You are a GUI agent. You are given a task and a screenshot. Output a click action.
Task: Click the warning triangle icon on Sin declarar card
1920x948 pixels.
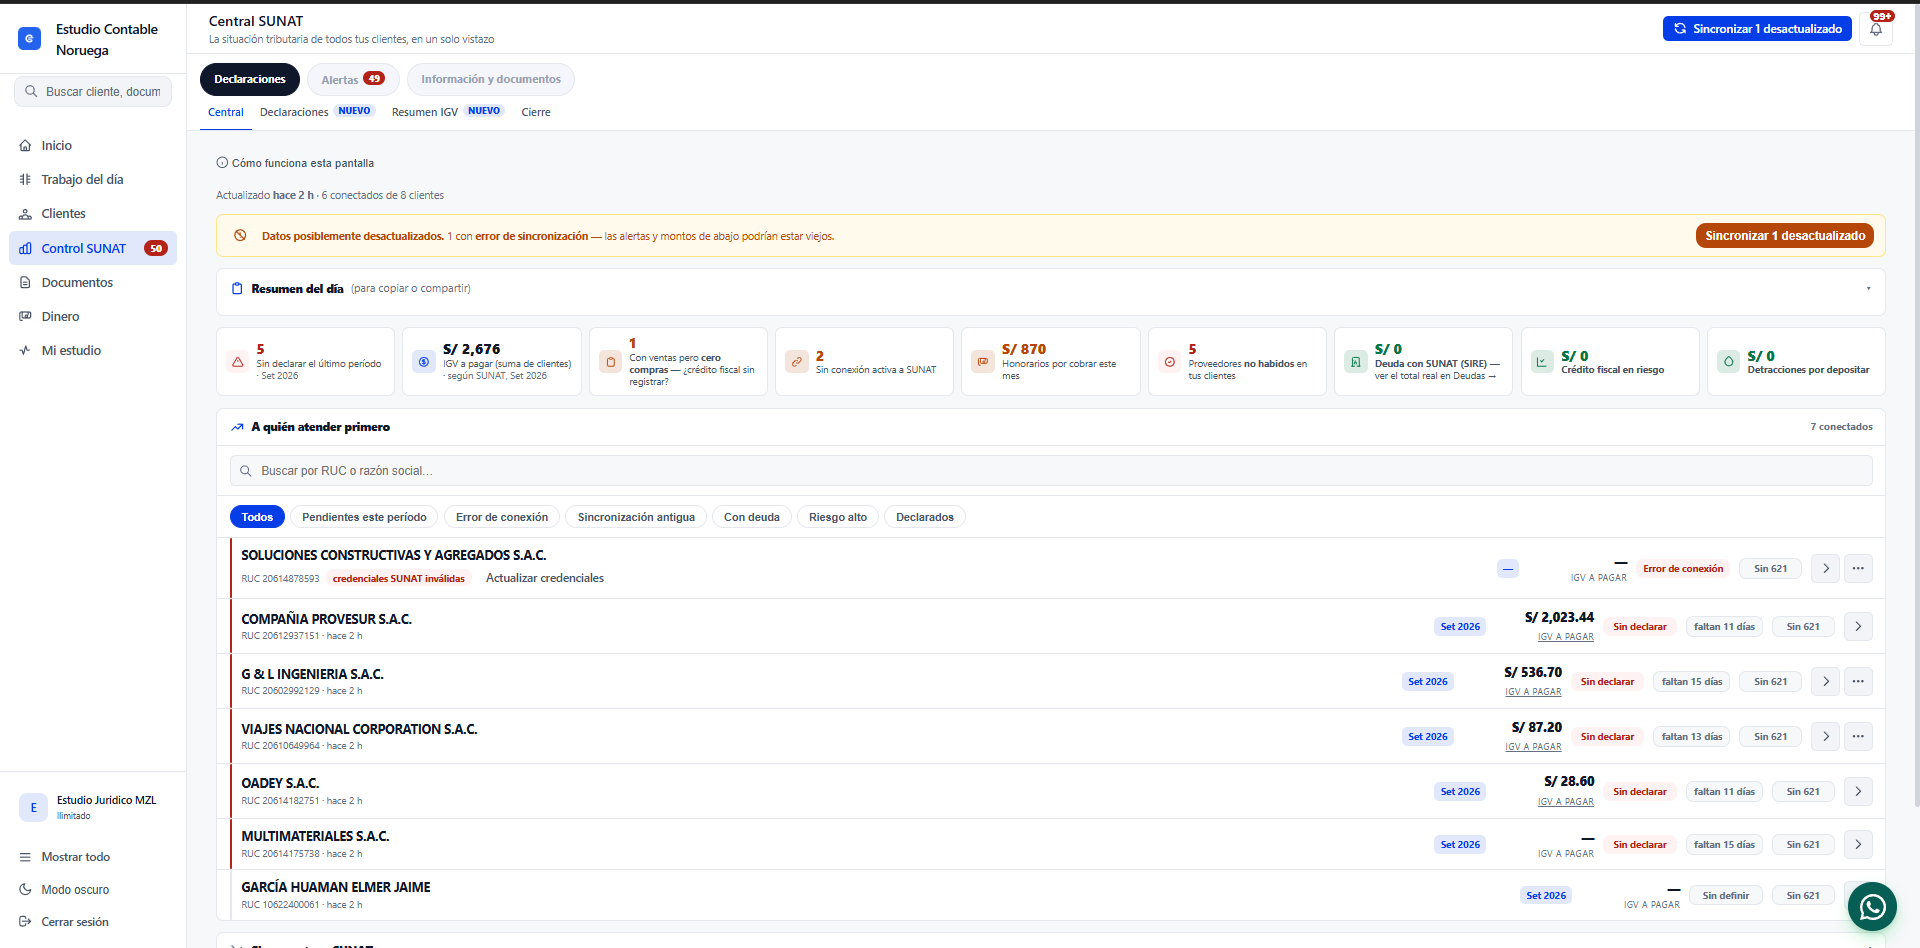pos(238,362)
